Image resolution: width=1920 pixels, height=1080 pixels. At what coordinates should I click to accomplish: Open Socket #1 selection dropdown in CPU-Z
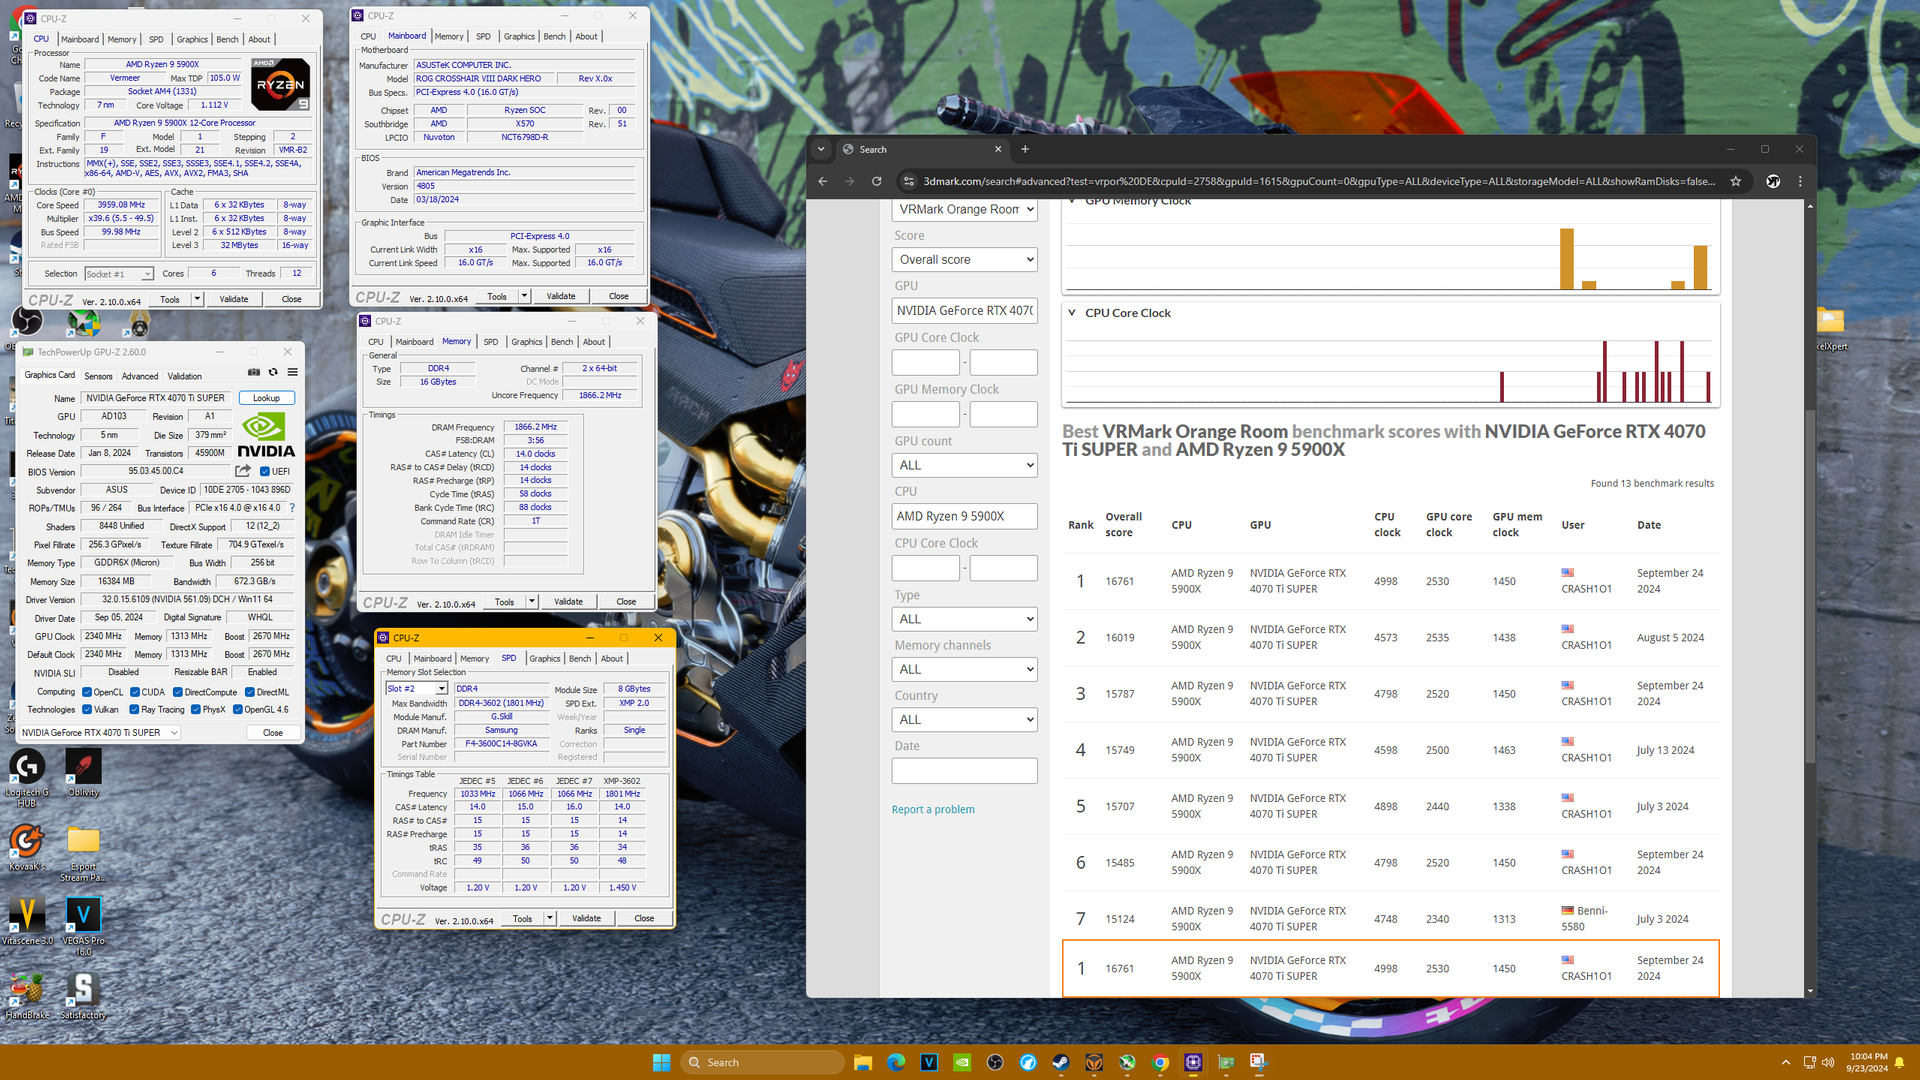tap(119, 274)
